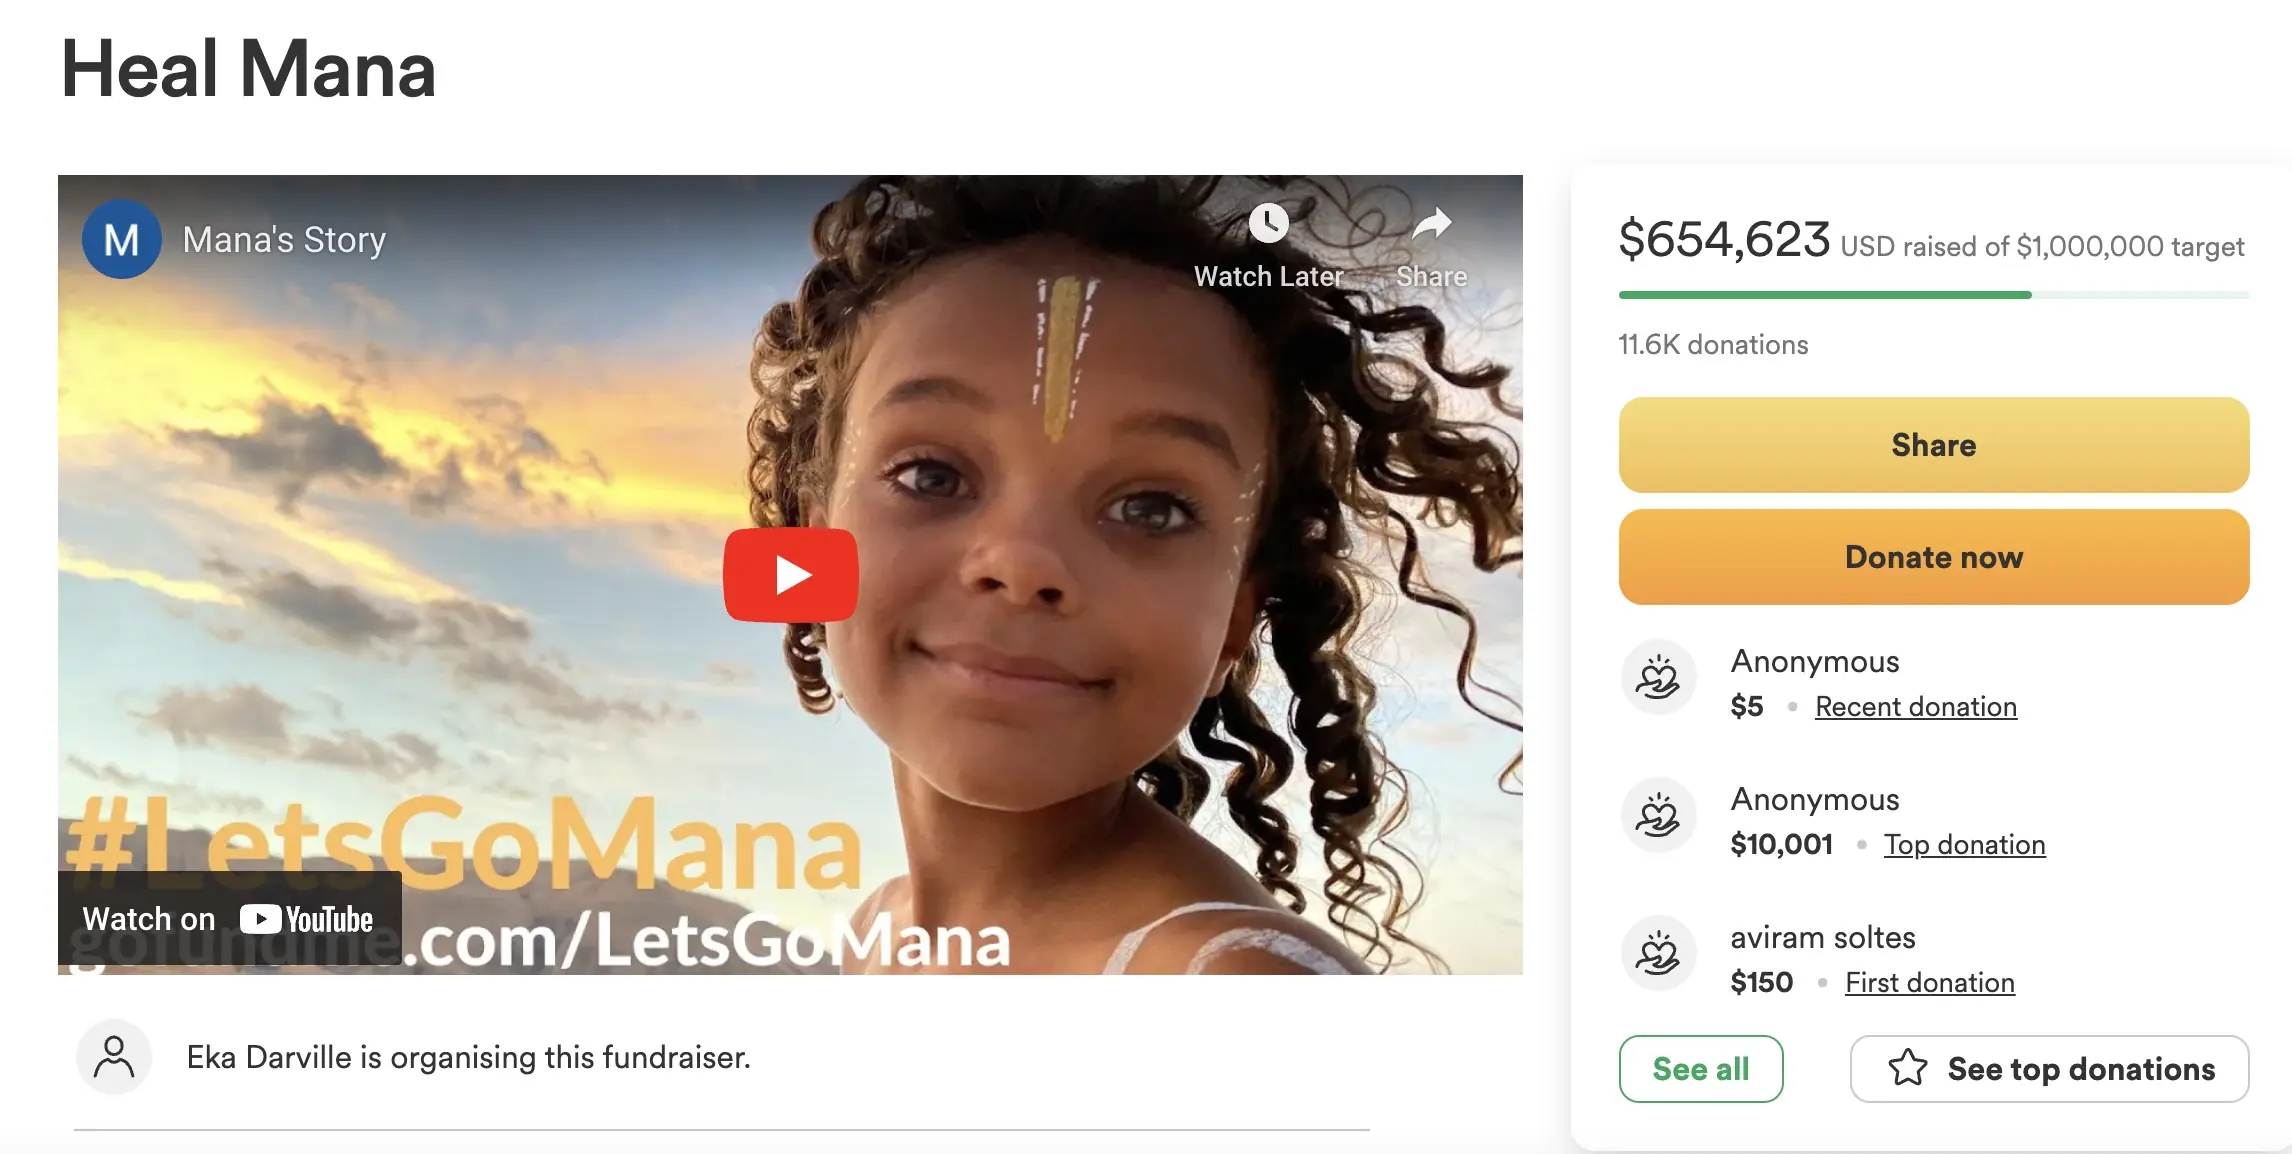The image size is (2292, 1154).
Task: Click the organiser profile icon
Action: [x=114, y=1057]
